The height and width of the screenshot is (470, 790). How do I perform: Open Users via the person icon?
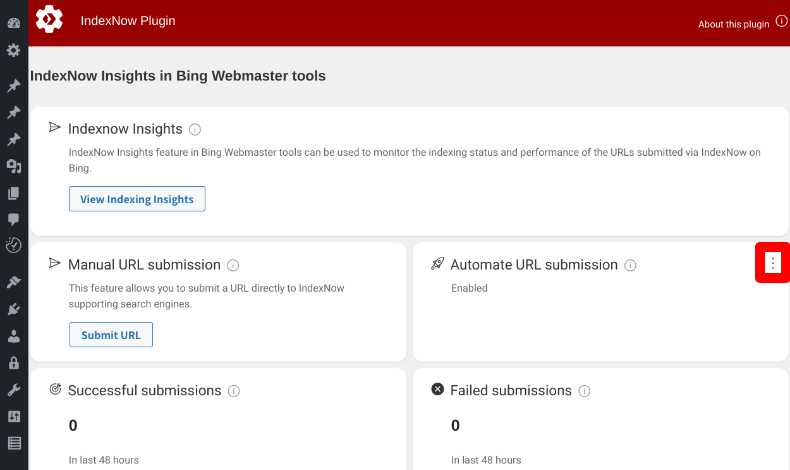point(14,336)
